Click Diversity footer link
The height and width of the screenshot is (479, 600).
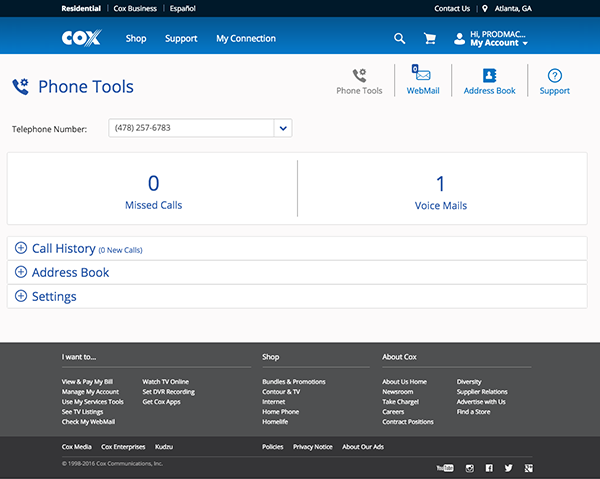tap(469, 381)
